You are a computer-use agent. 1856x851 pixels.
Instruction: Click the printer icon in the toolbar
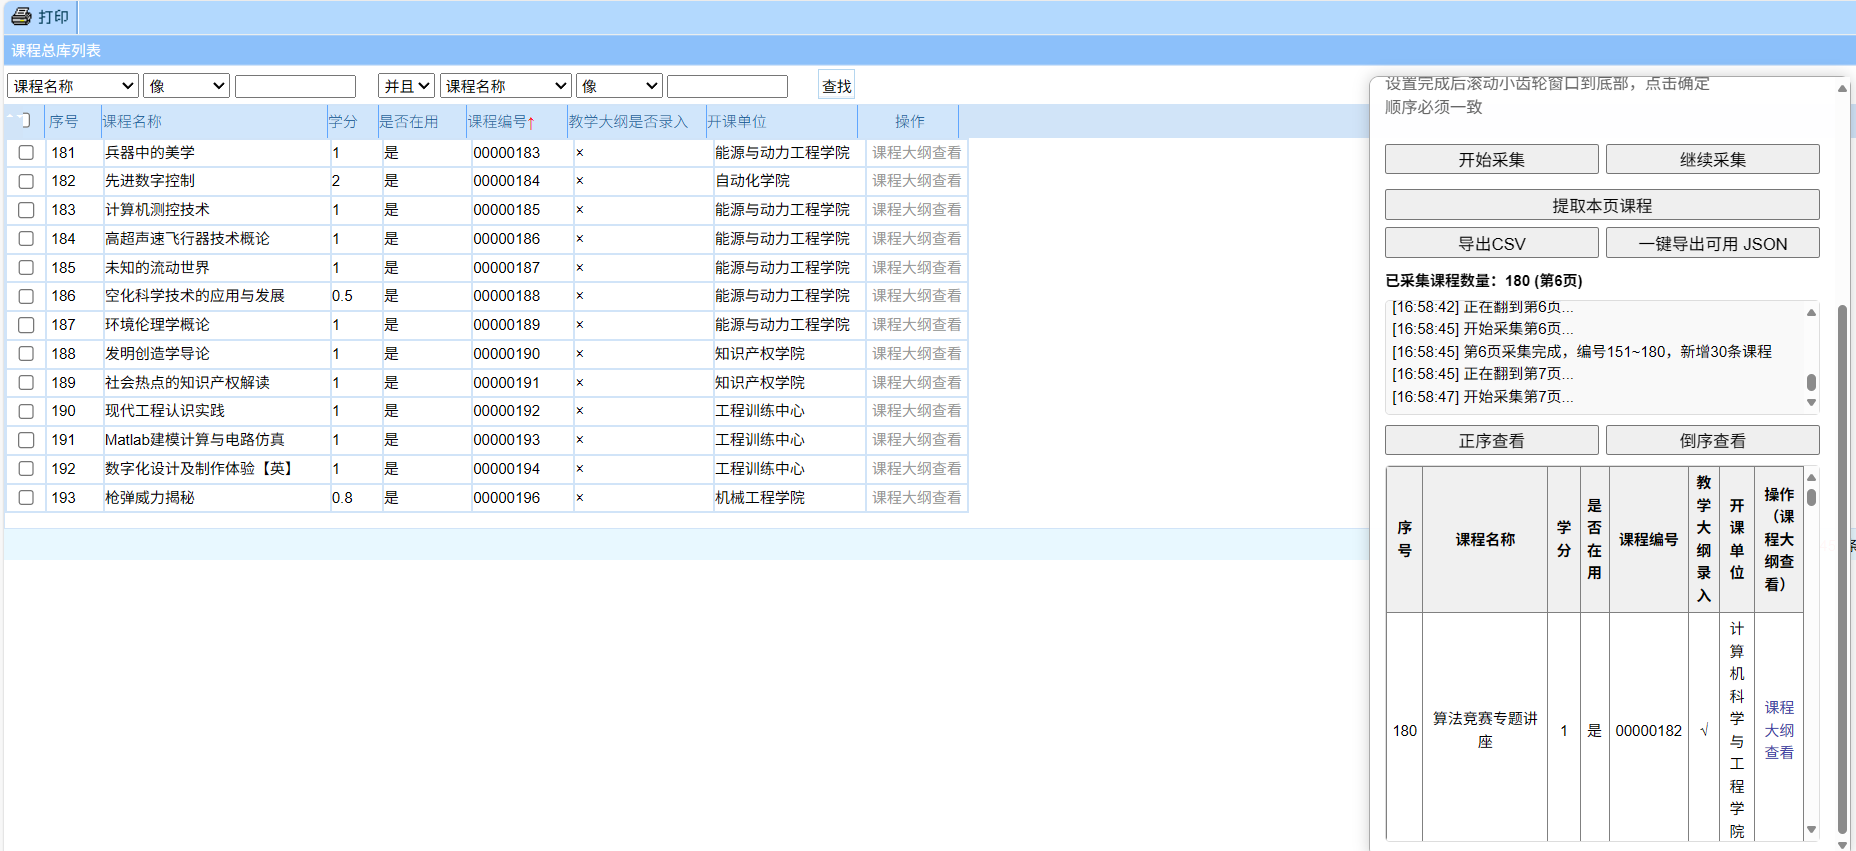tap(21, 16)
